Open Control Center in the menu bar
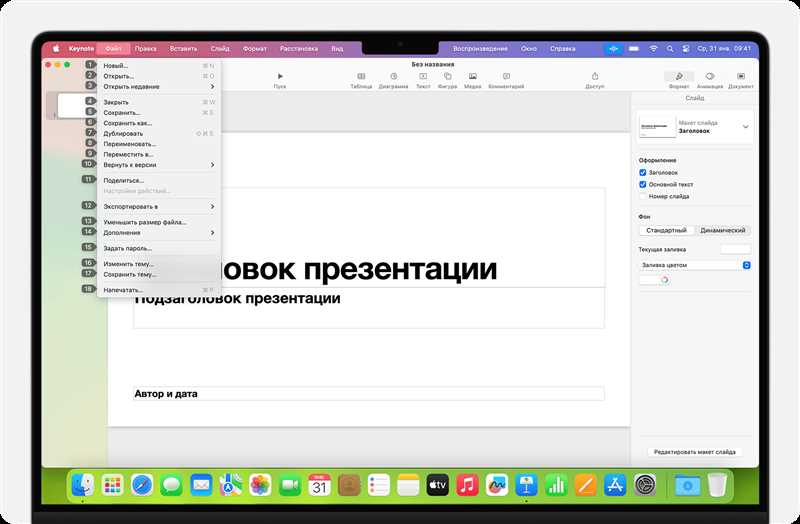This screenshot has width=800, height=524. [686, 48]
